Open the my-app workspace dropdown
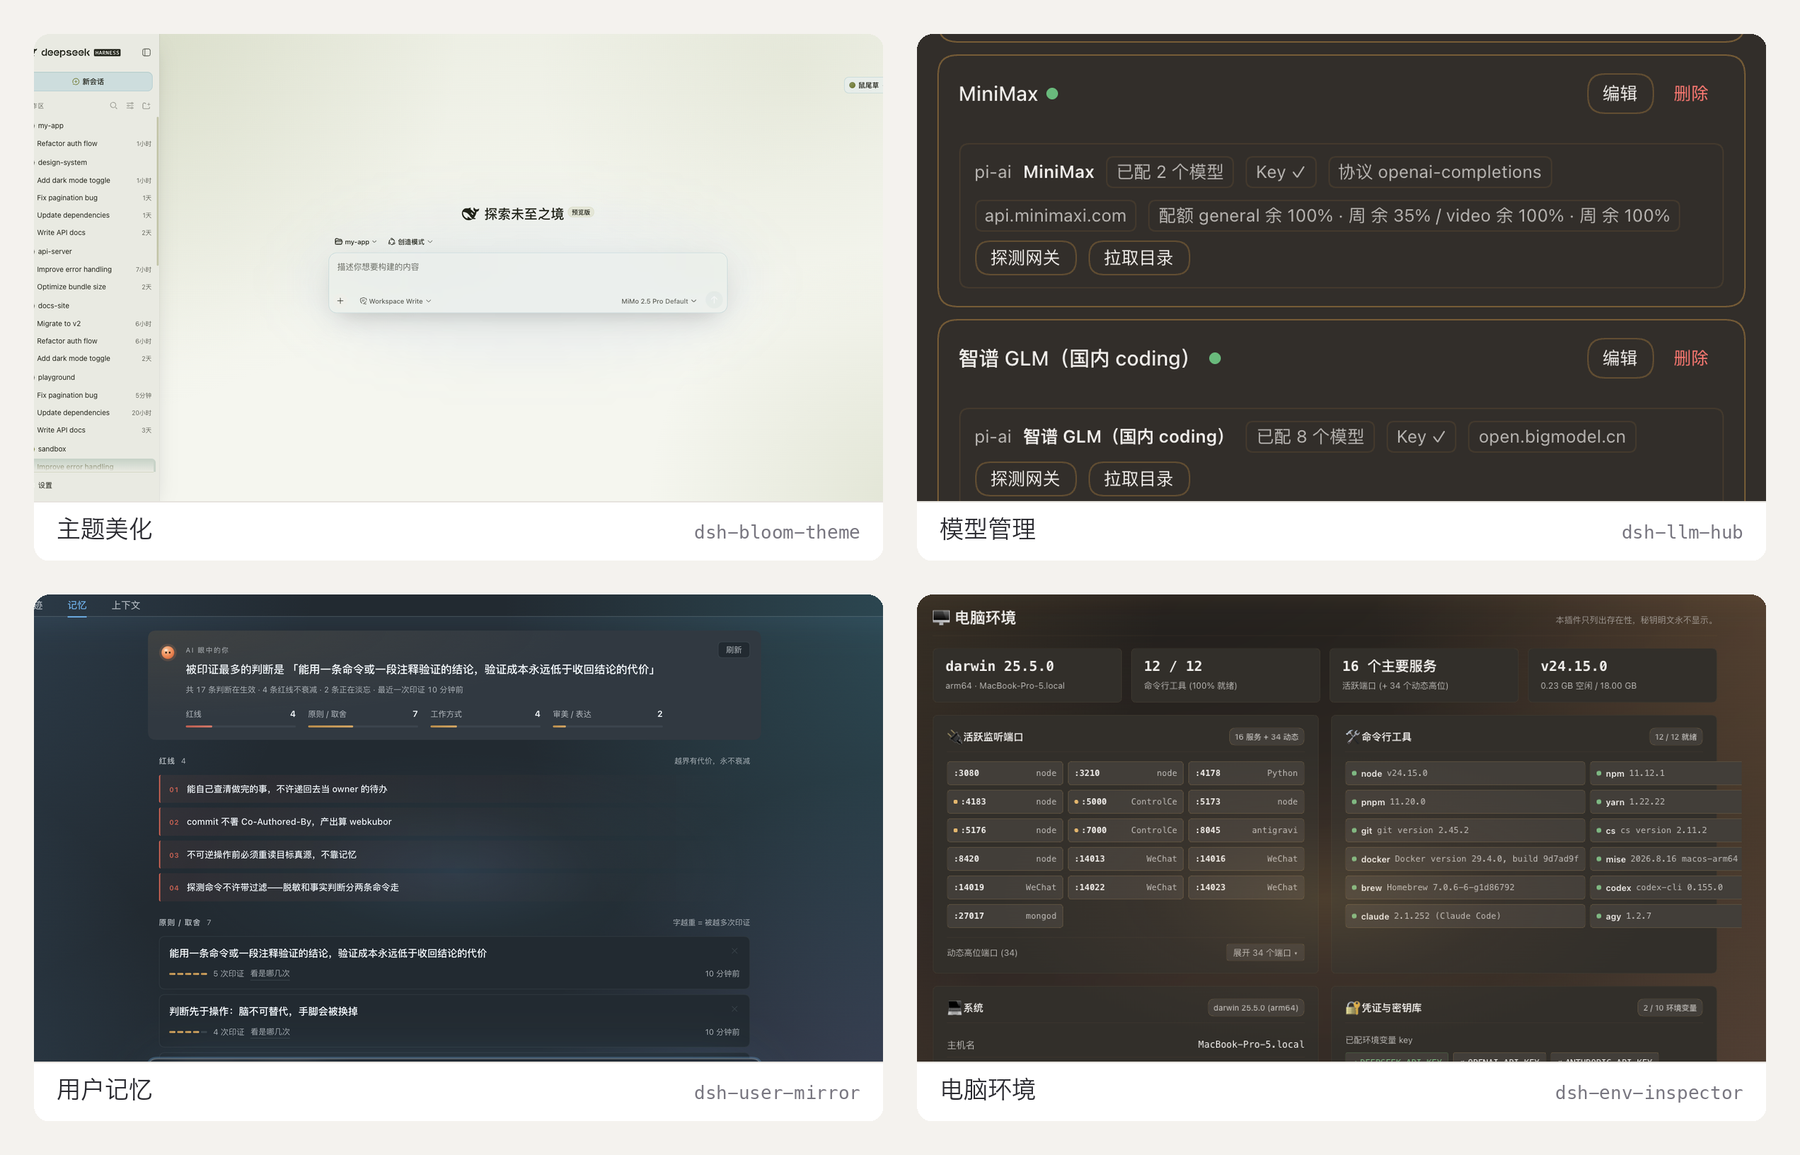 pos(356,242)
